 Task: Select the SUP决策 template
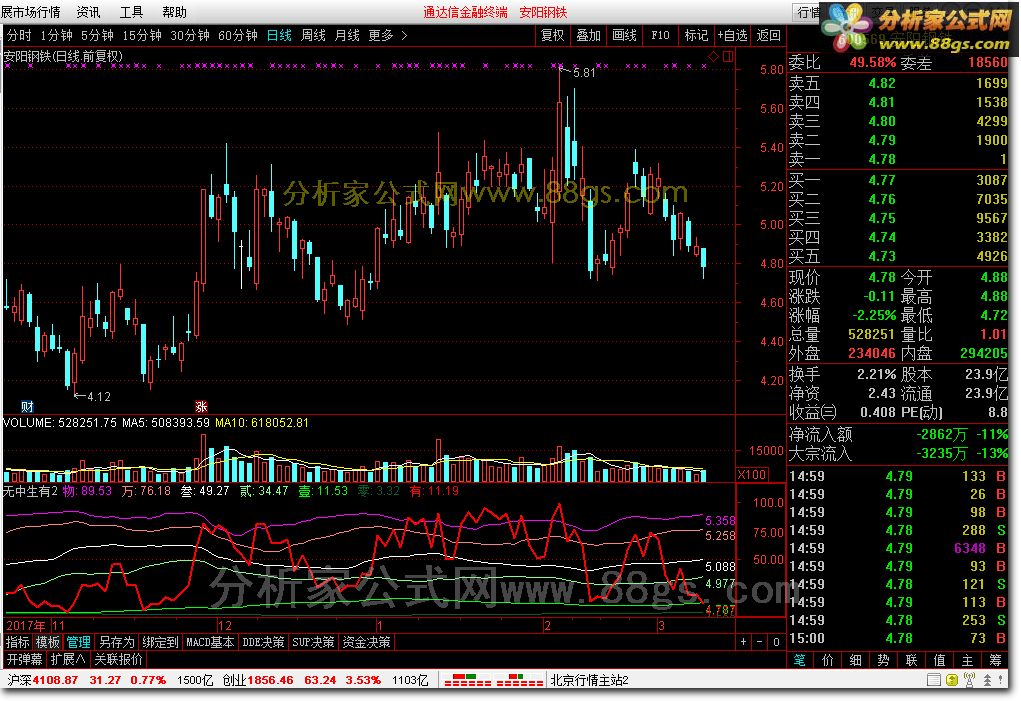click(313, 642)
